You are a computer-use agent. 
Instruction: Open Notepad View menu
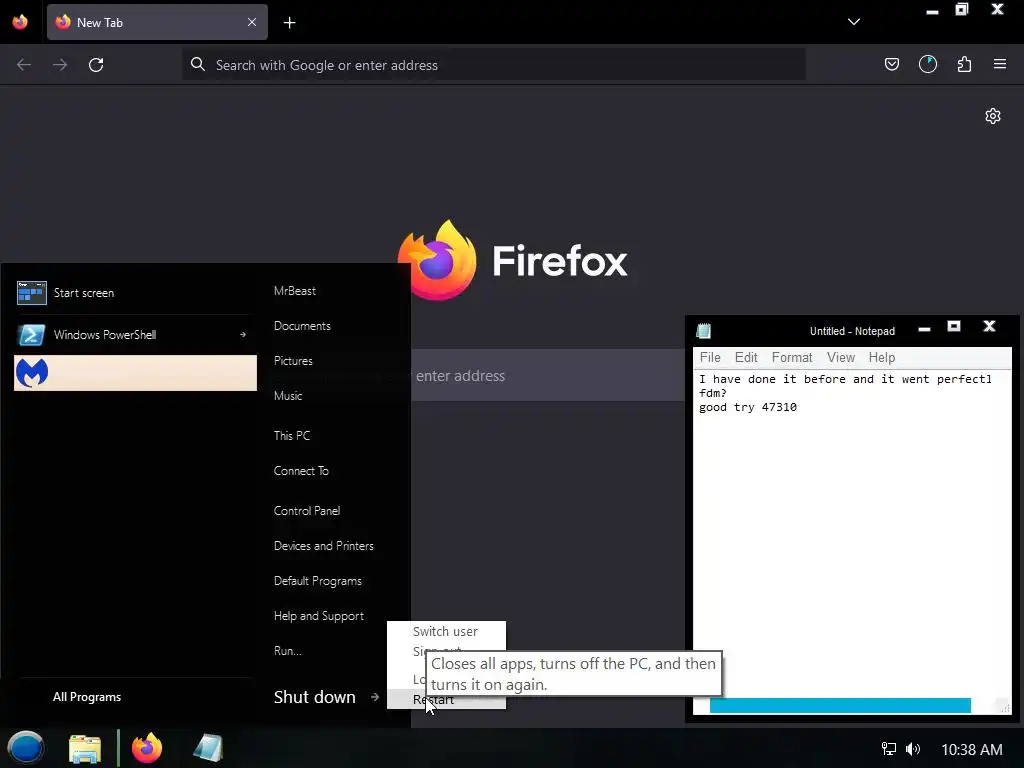coord(840,357)
